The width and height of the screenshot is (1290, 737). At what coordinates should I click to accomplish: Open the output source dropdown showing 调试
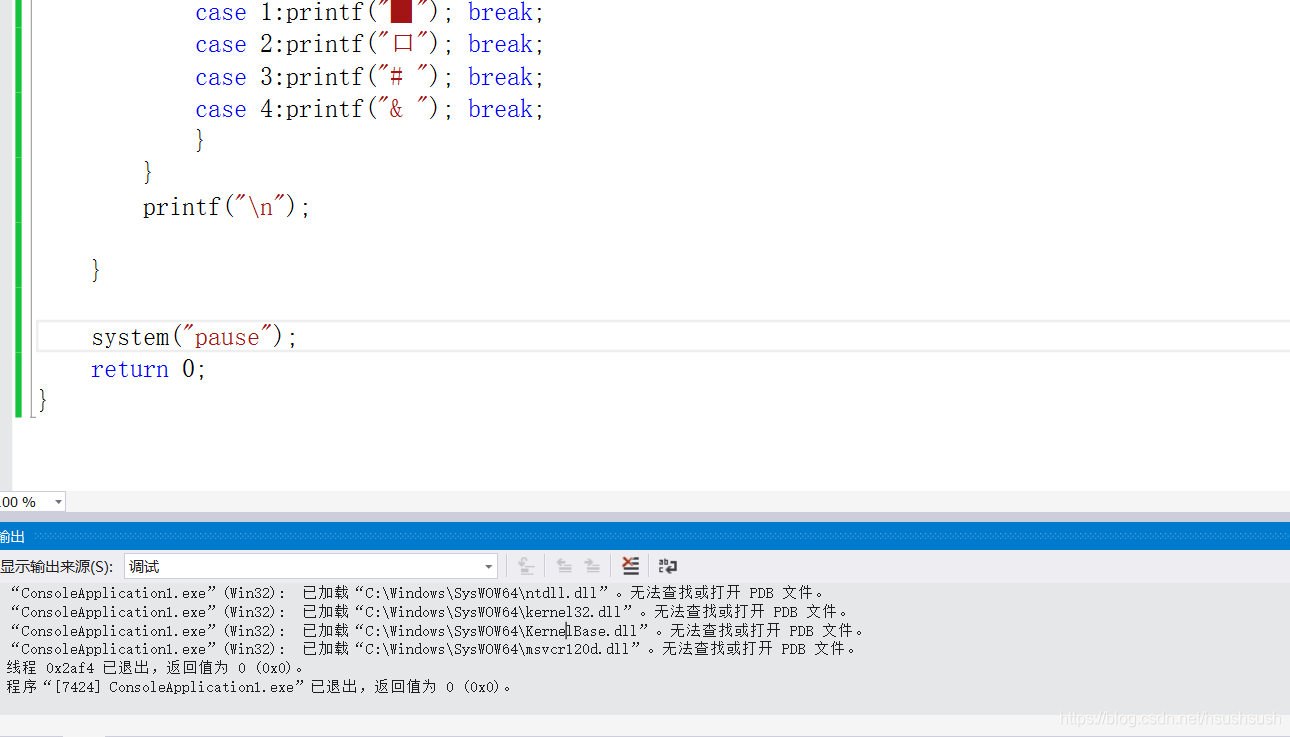[310, 567]
